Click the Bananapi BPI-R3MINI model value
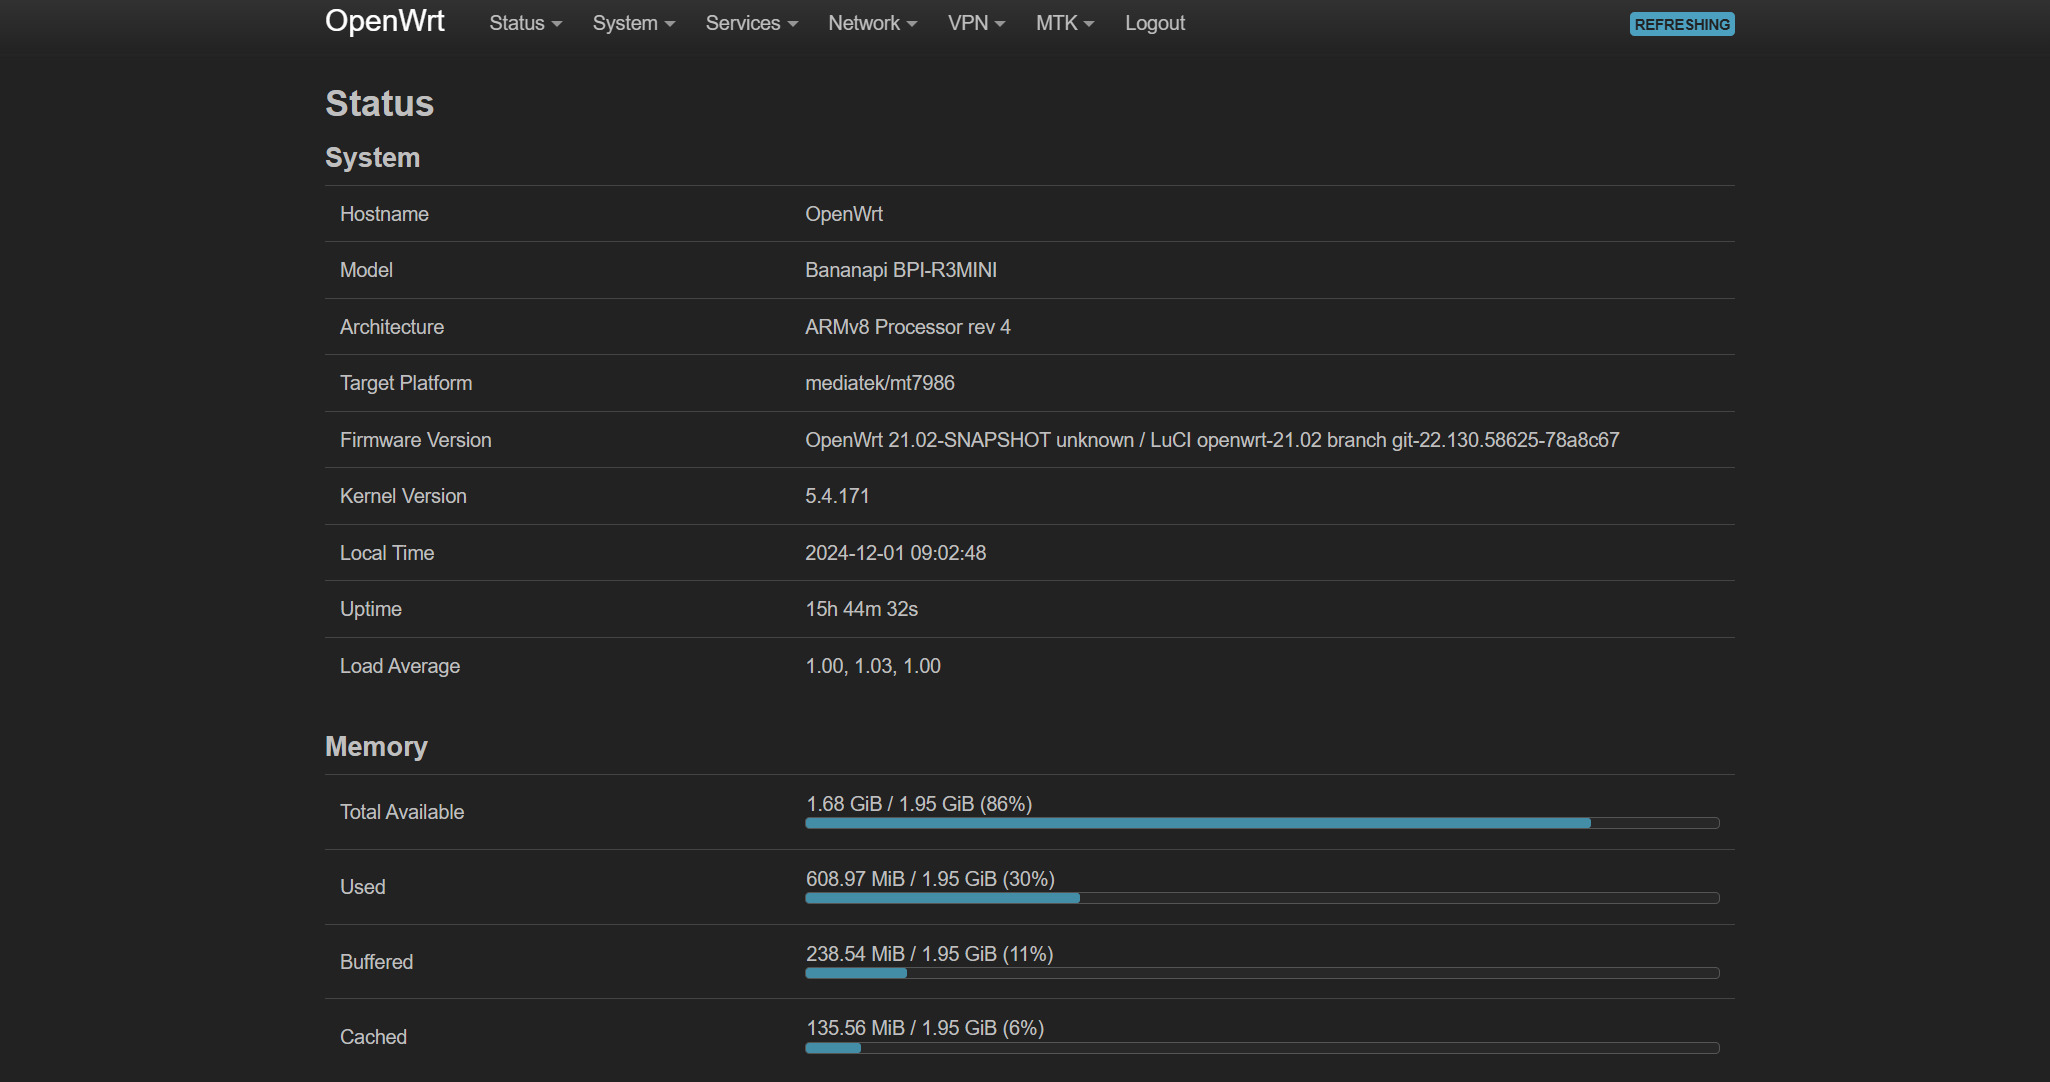The image size is (2050, 1082). click(900, 270)
